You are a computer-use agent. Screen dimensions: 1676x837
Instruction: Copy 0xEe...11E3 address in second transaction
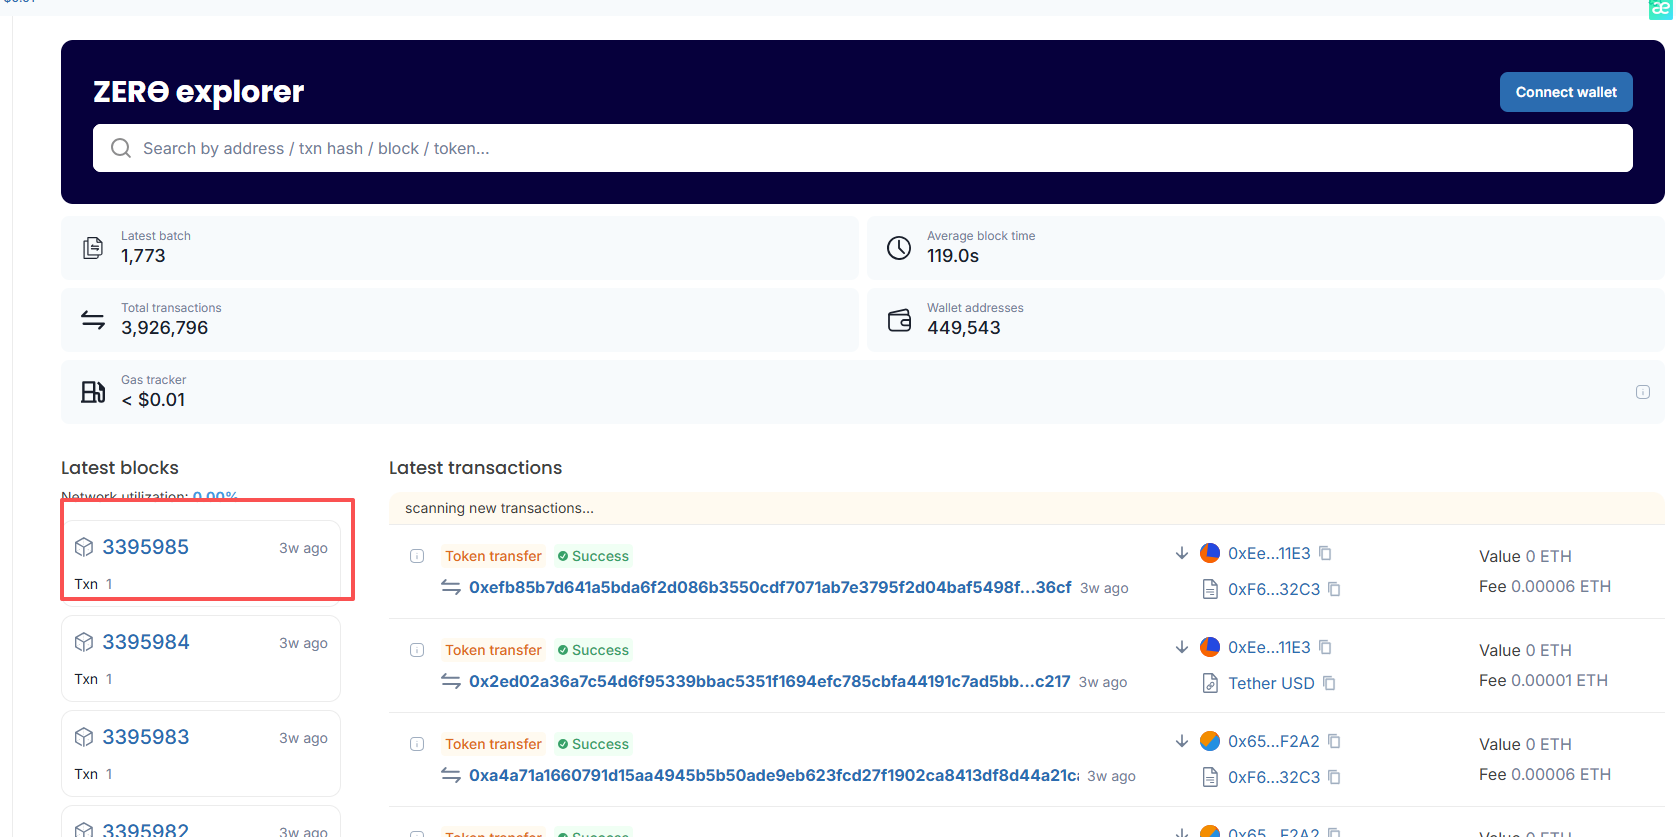[x=1325, y=647]
